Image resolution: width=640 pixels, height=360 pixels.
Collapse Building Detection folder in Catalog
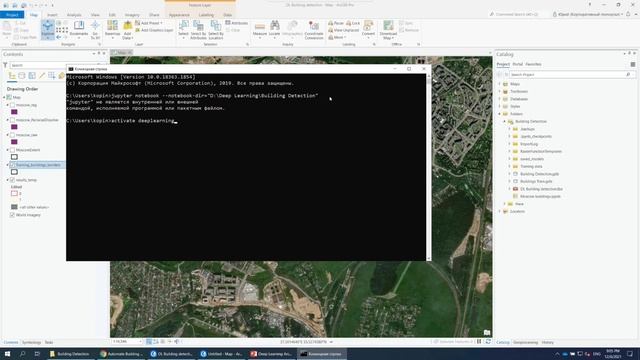[x=504, y=122]
